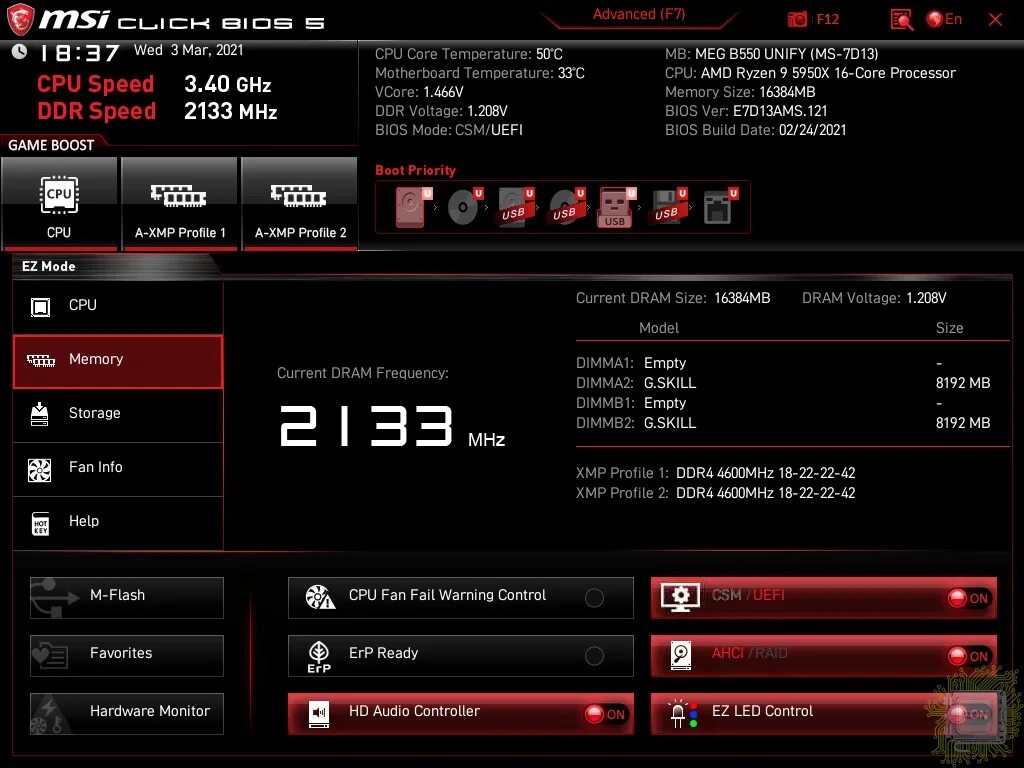Click the fan warning icon on CPU Fan Fail
The width and height of the screenshot is (1024, 768).
[x=320, y=597]
